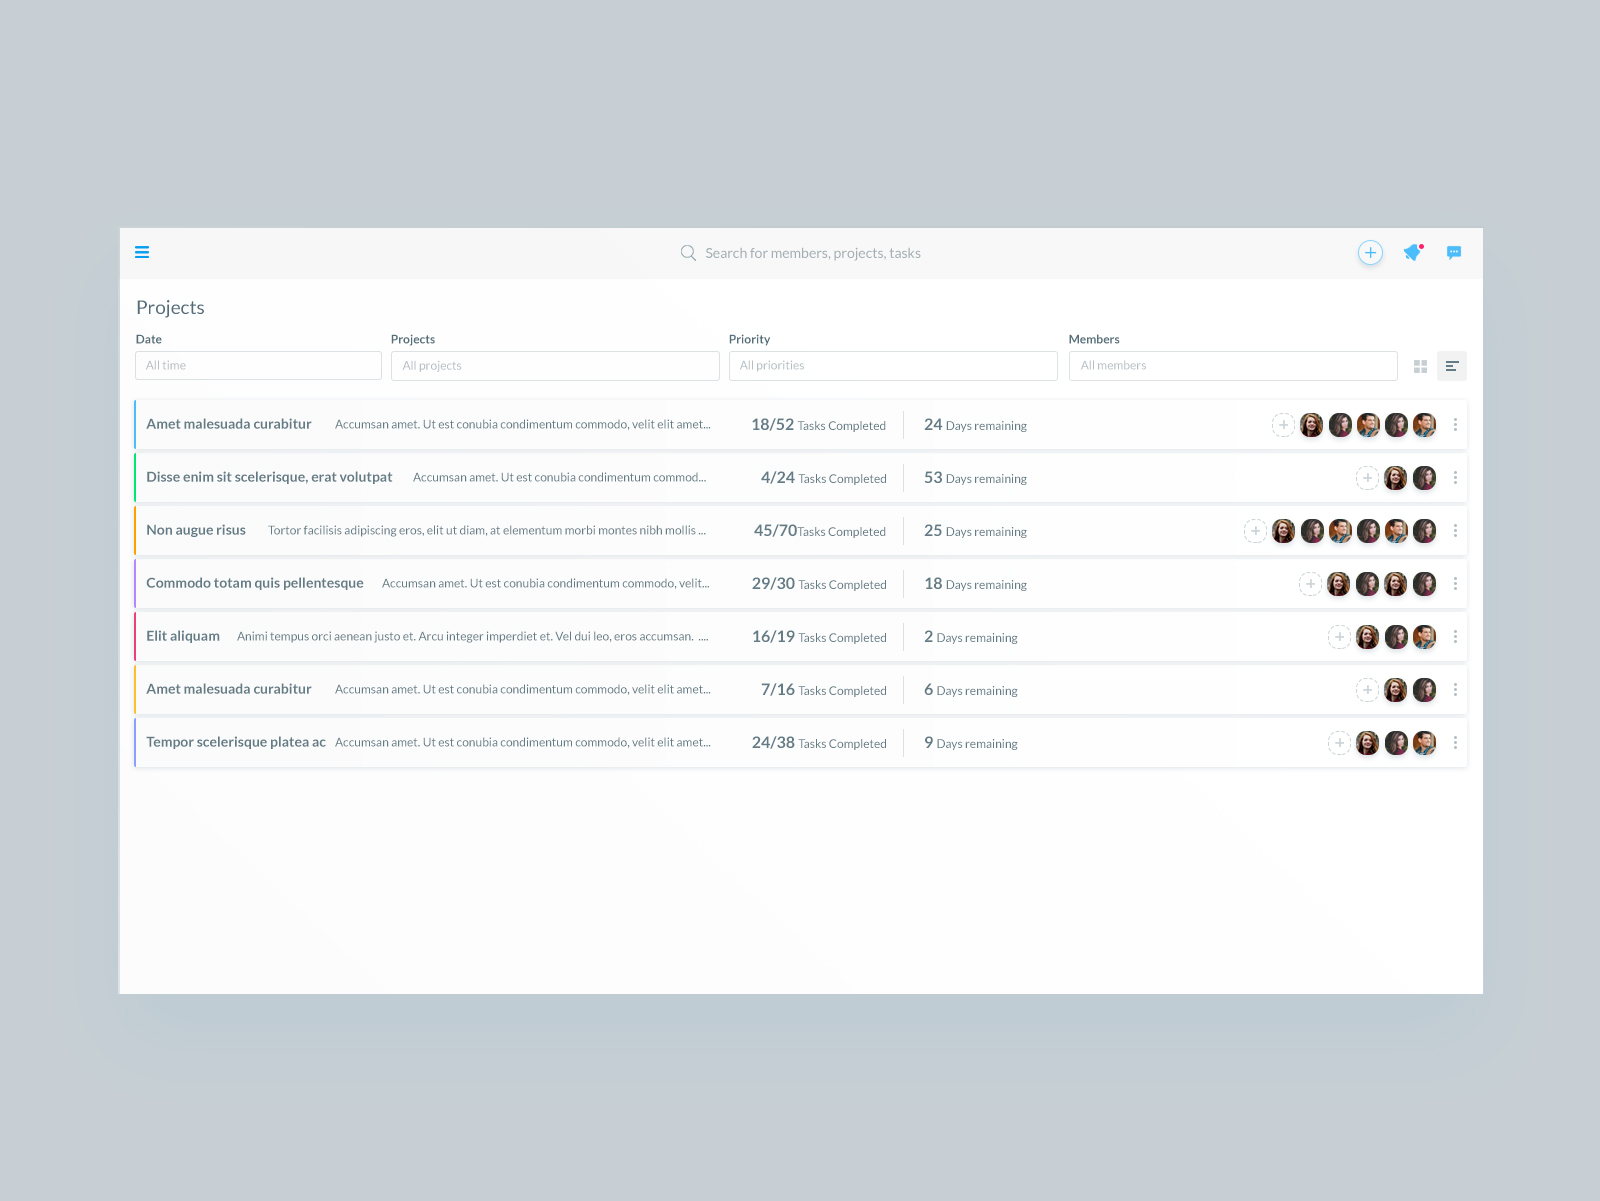Click the search magnifier icon

tap(688, 252)
